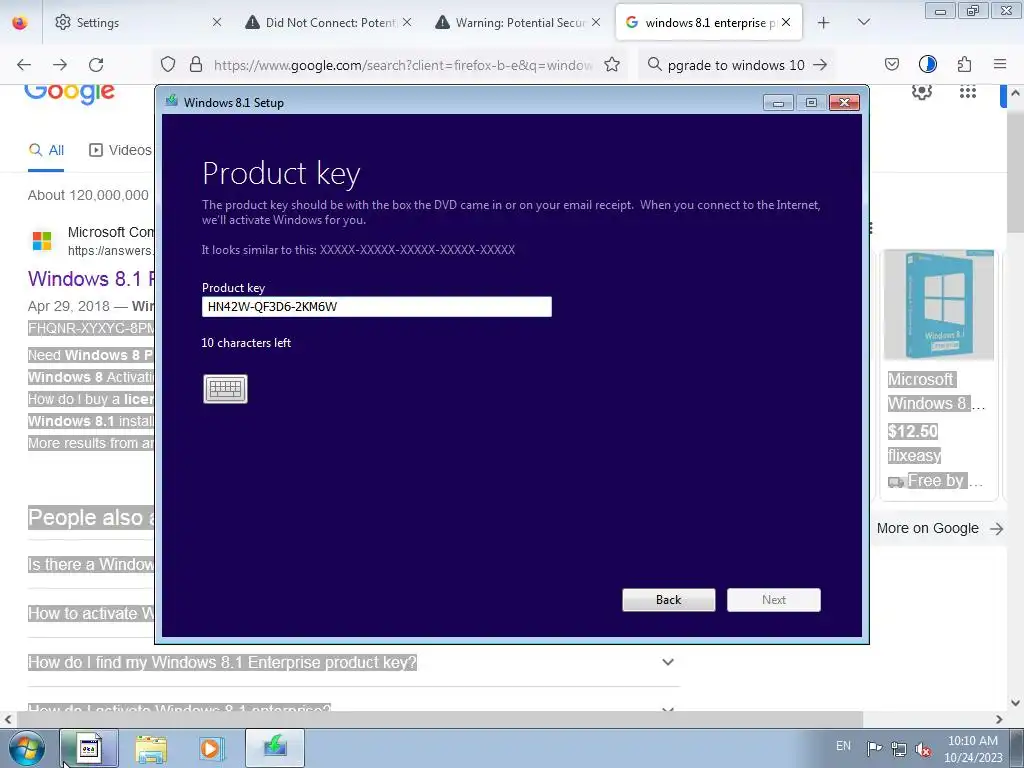The width and height of the screenshot is (1024, 768).
Task: Click the network tray icon
Action: click(899, 748)
